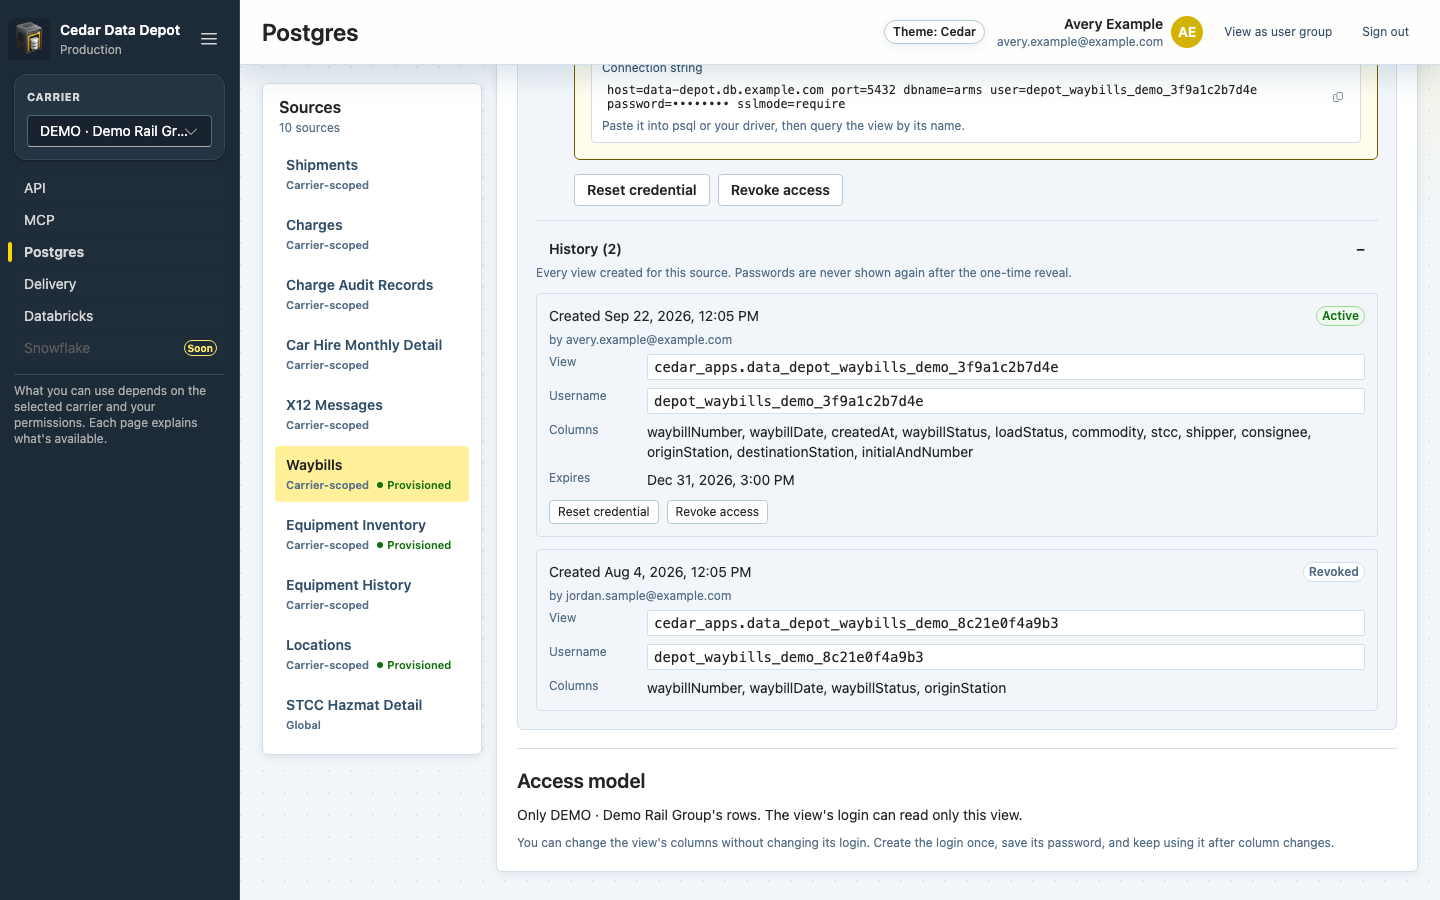
Task: Click the View field ending in 8c21e0f4a9b3
Action: click(x=1006, y=623)
